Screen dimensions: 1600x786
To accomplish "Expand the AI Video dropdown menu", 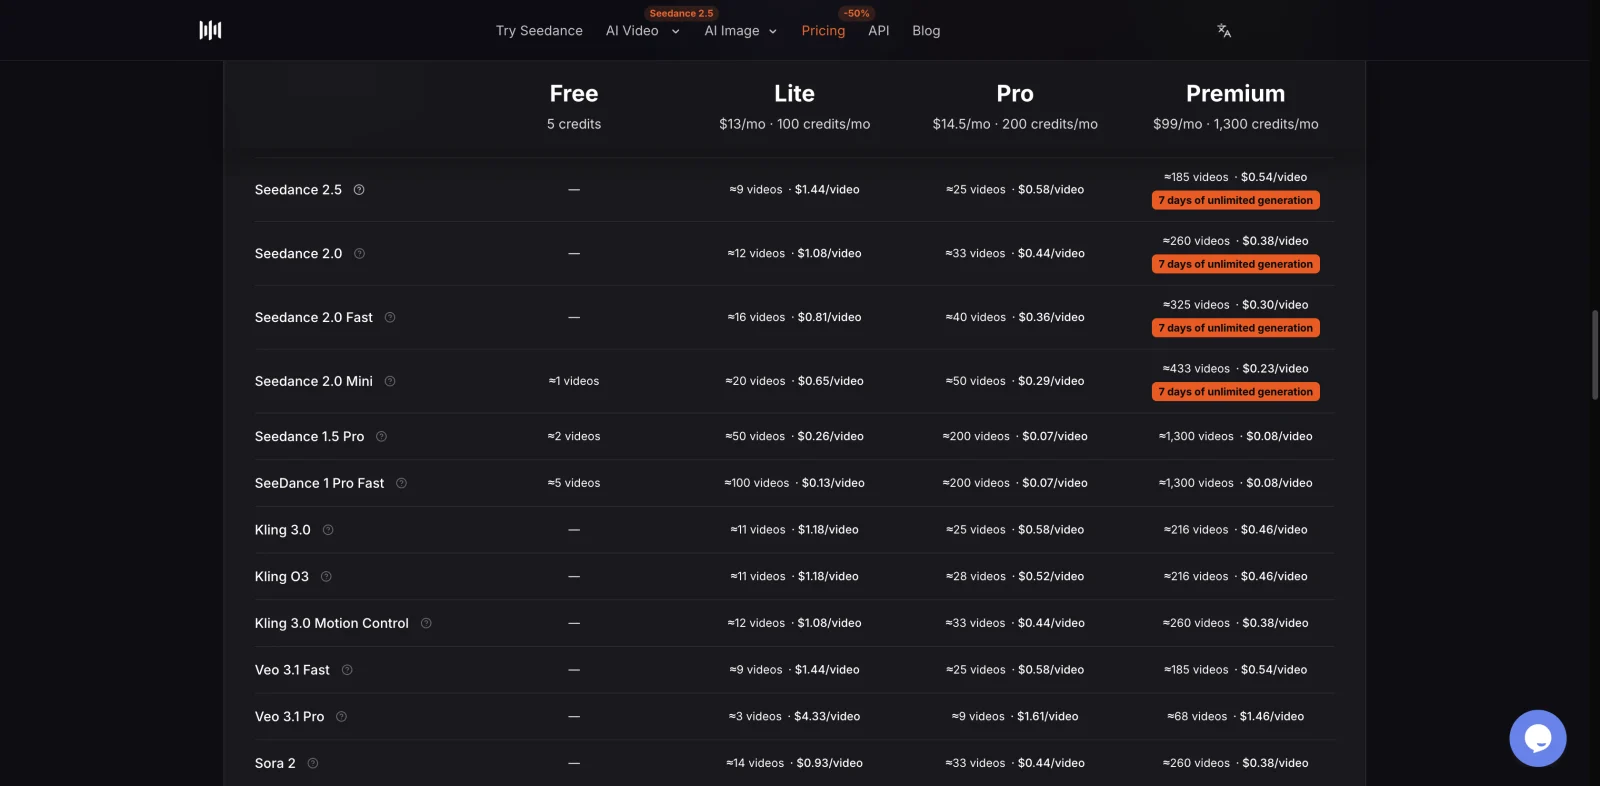I will 643,31.
